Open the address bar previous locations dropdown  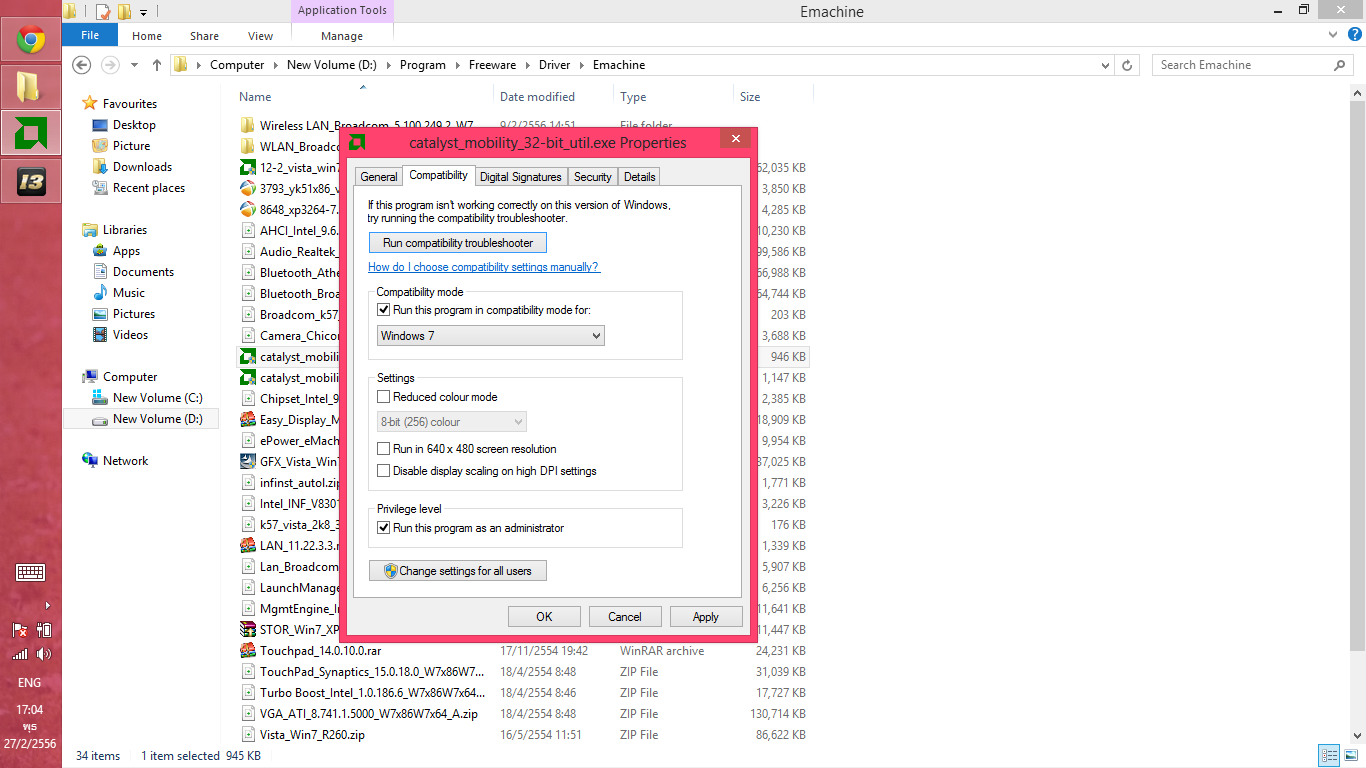pyautogui.click(x=1105, y=65)
